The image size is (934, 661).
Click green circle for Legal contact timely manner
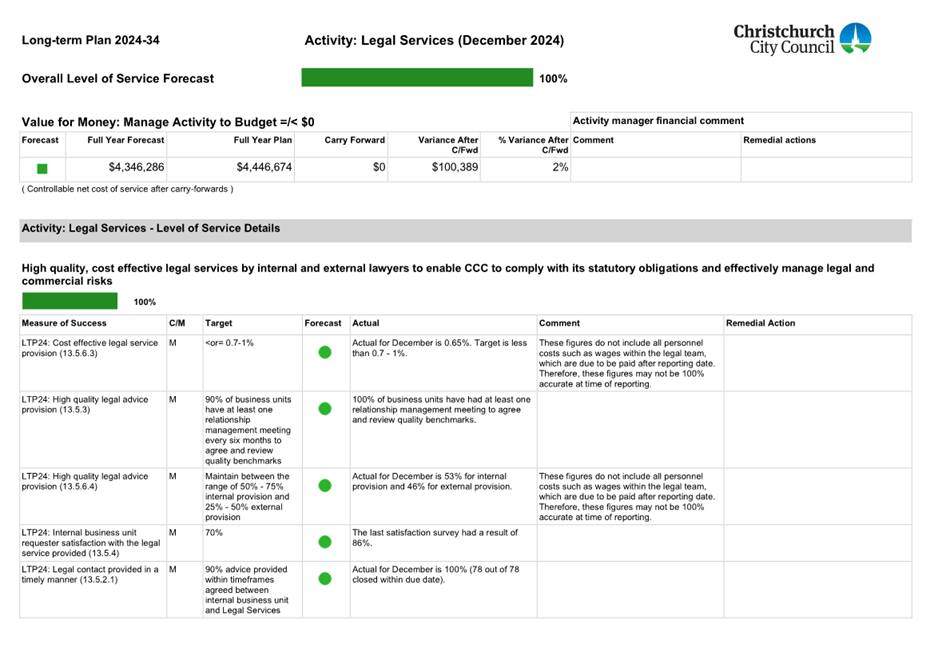point(324,578)
